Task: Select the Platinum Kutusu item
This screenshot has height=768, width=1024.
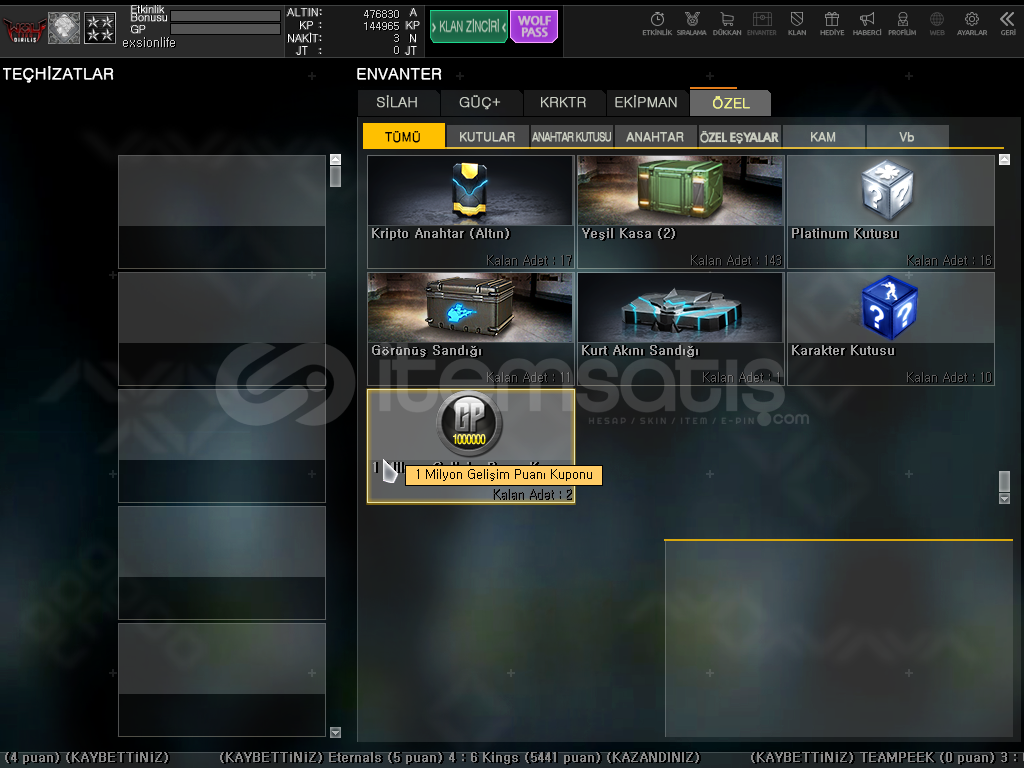Action: point(890,211)
